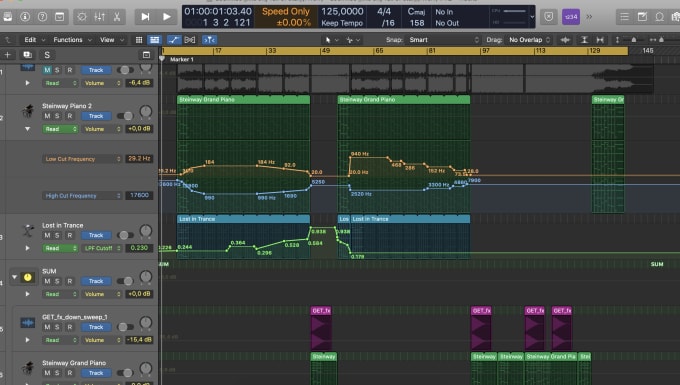Screen dimensions: 680x385
Task: Adjust the SUM track pan knob
Action: [x=146, y=277]
